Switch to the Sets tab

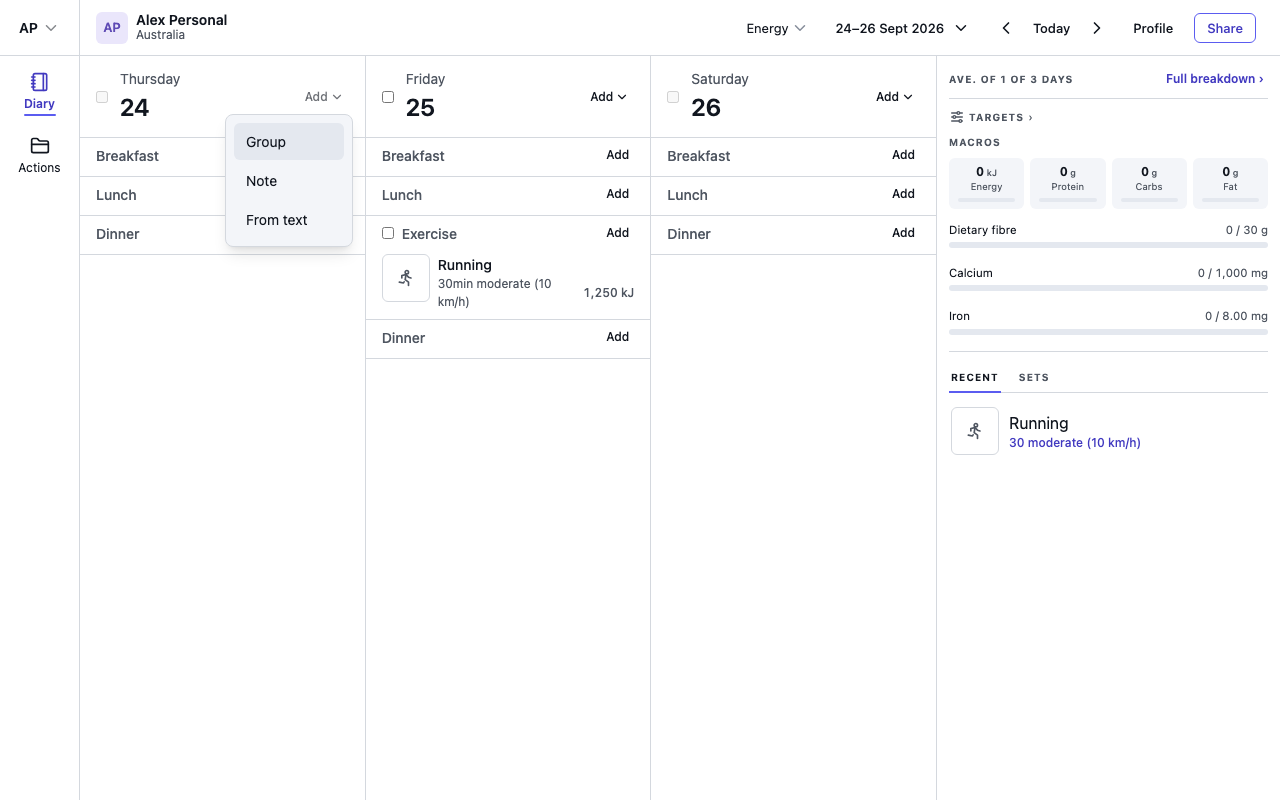pyautogui.click(x=1034, y=378)
